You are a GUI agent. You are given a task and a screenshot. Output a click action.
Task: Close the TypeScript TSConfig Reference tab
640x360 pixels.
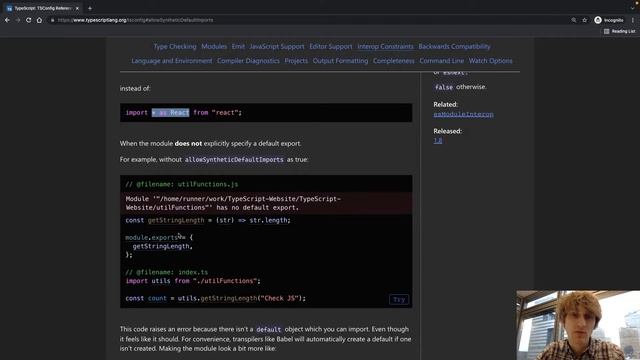coord(77,8)
